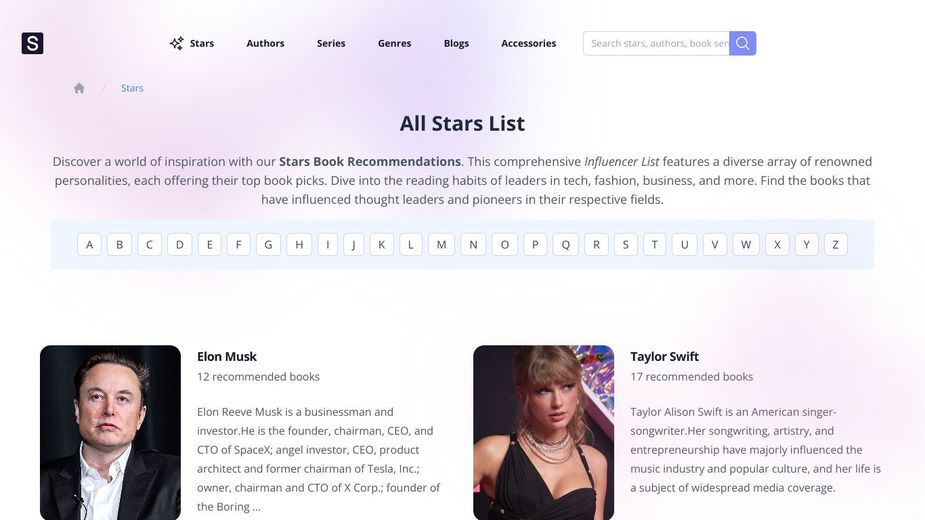Filter stars by letter E
Image resolution: width=925 pixels, height=520 pixels.
pos(209,244)
